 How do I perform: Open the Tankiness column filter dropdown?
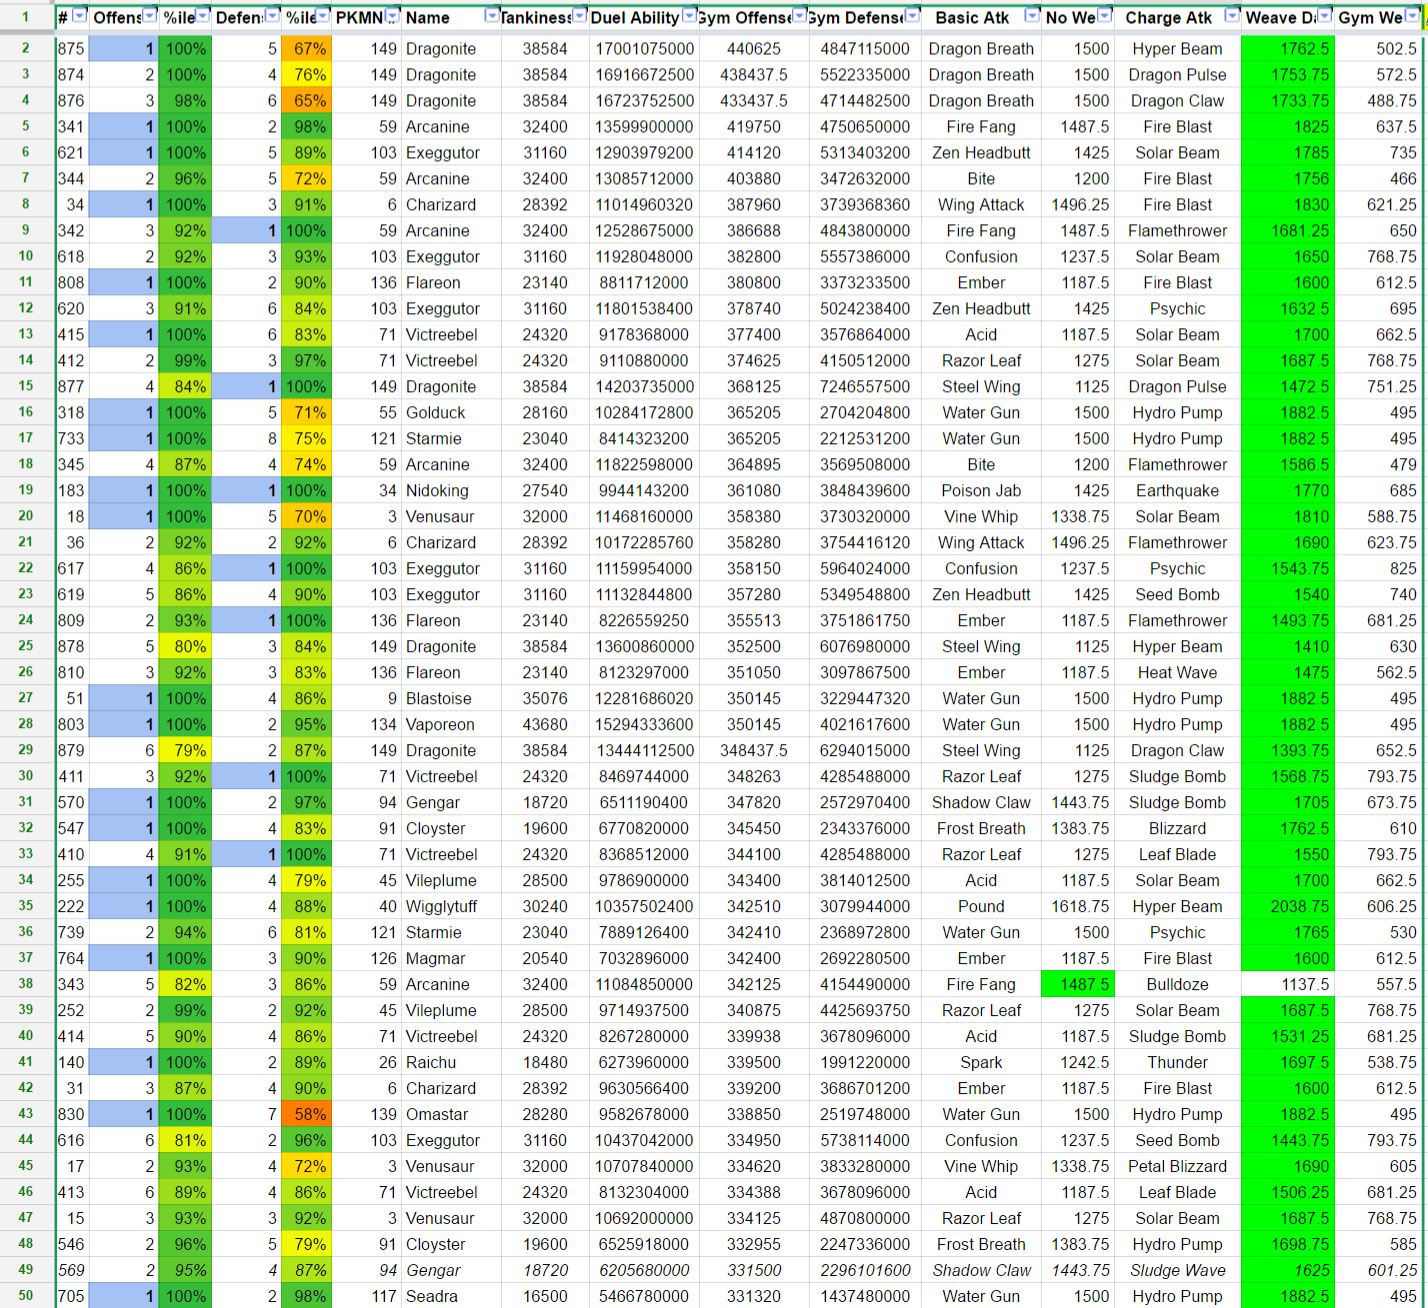[x=579, y=16]
